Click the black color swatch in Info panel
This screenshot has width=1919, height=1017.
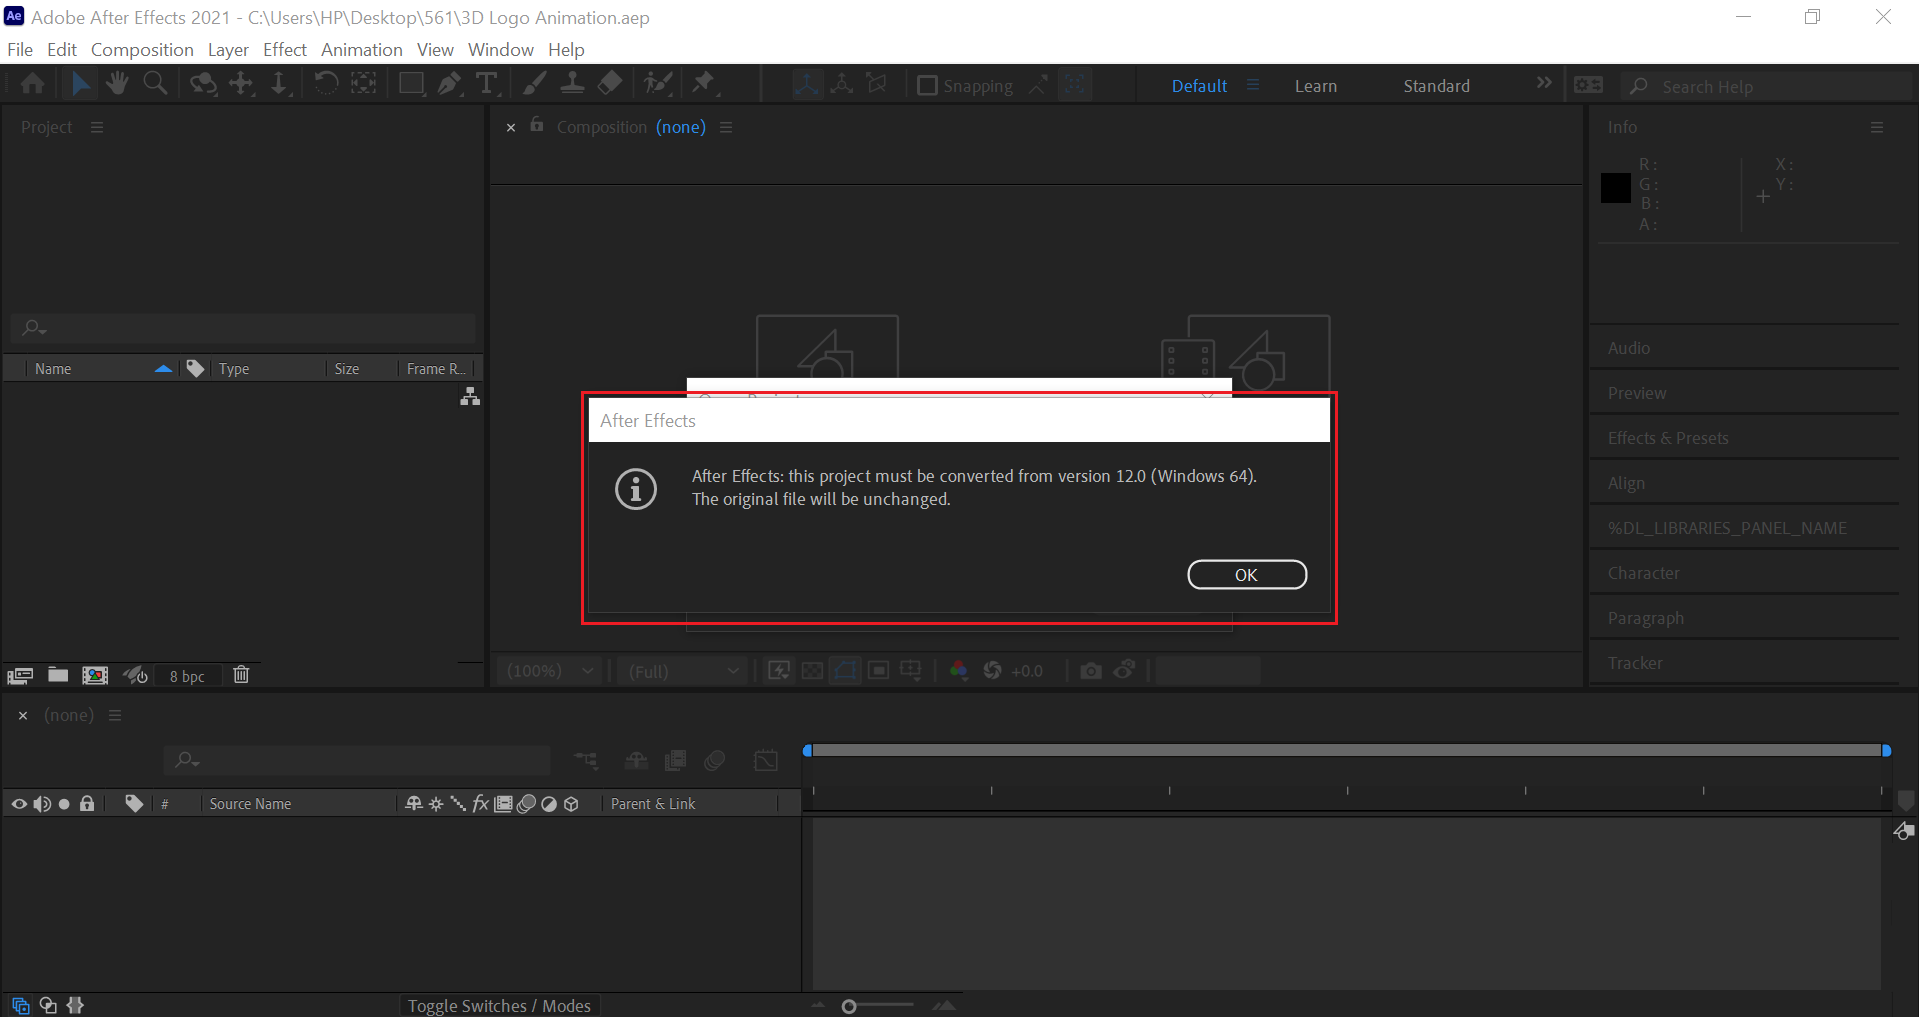[1616, 188]
